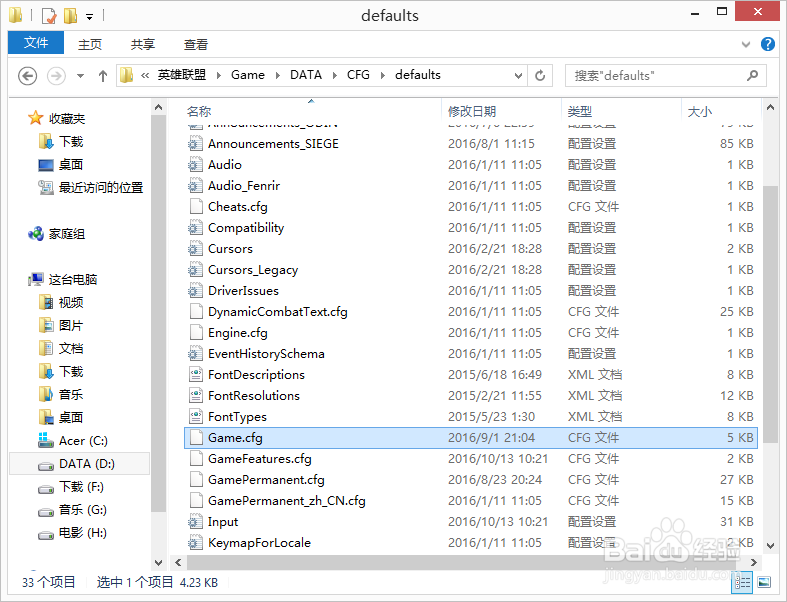Open 音乐 (G:) drive

(x=83, y=510)
